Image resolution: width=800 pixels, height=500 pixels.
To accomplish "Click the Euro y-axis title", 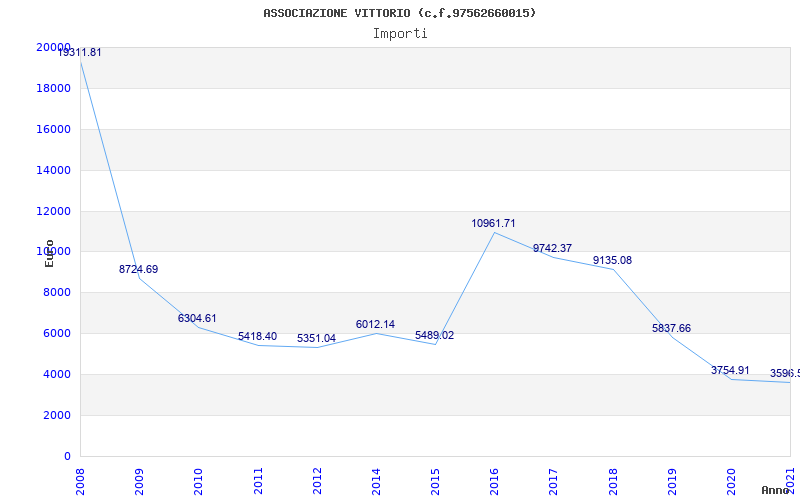I will 49,253.
